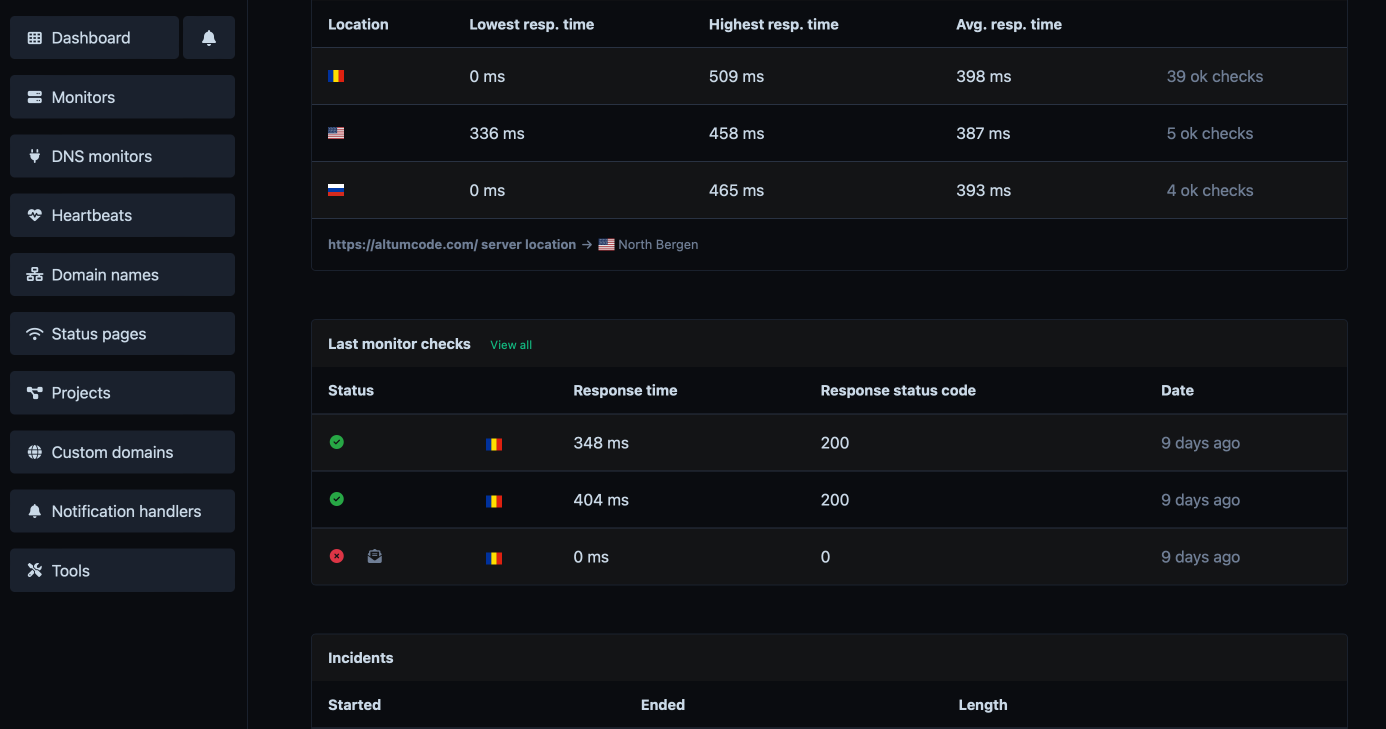Open the Dashboard menu item
The width and height of the screenshot is (1386, 729).
coord(94,38)
